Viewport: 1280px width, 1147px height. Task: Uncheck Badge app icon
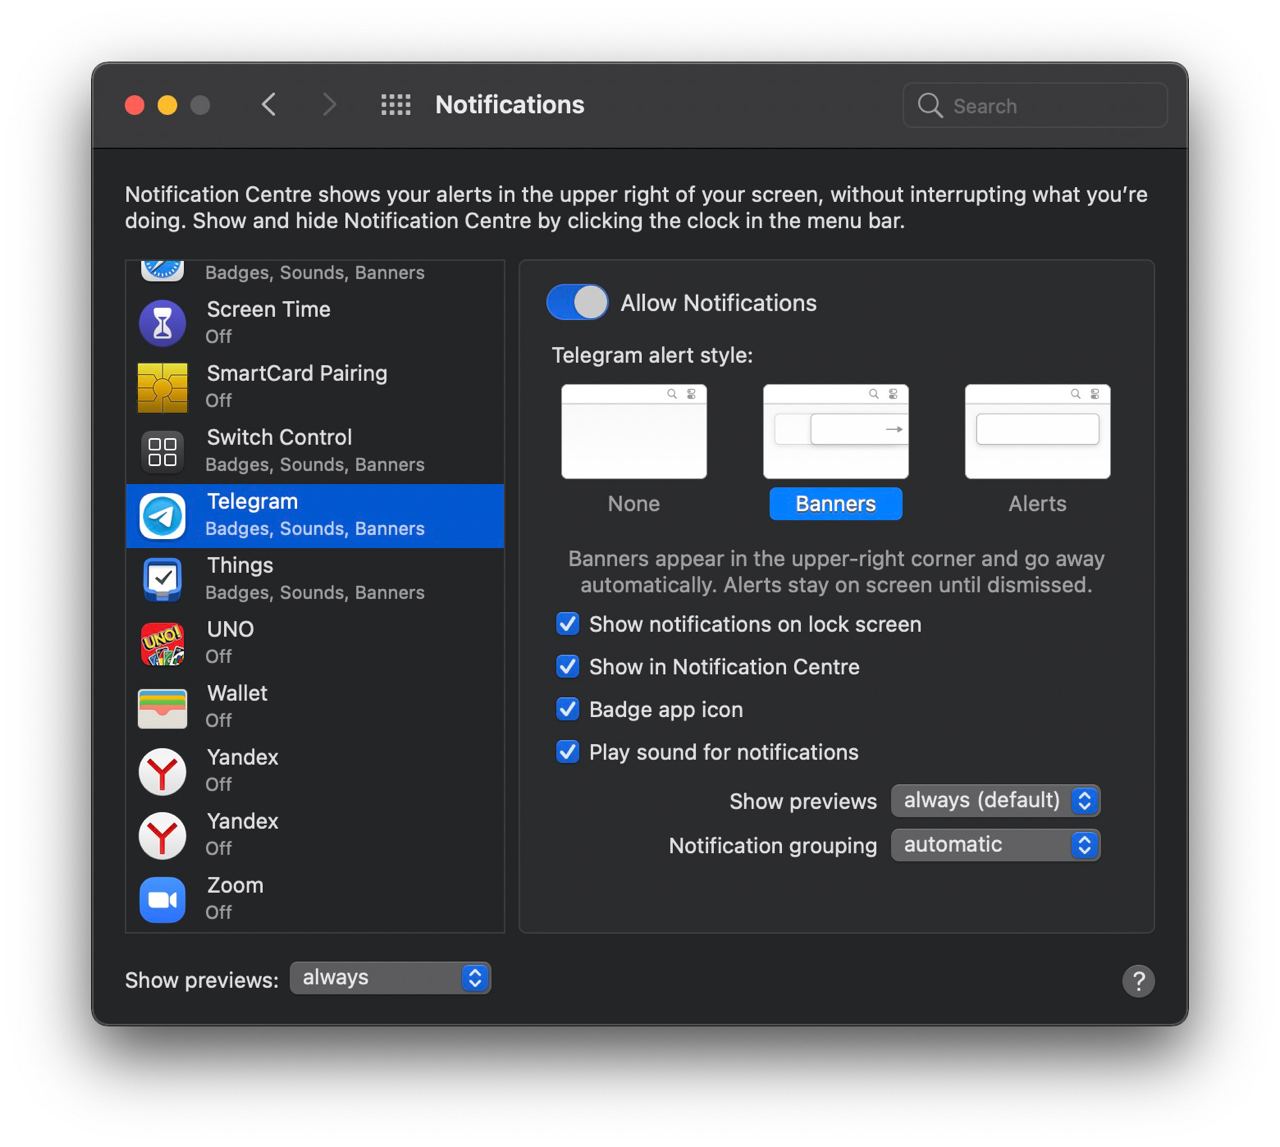click(x=567, y=709)
